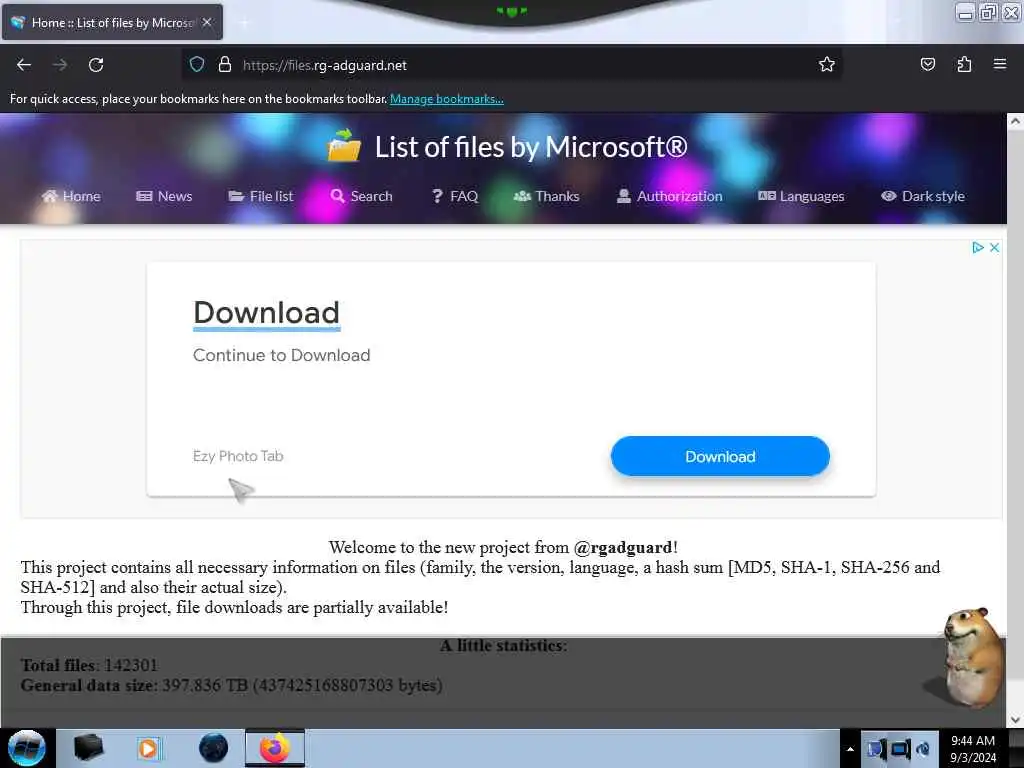Viewport: 1024px width, 768px height.
Task: Close the ad with the X icon
Action: [x=994, y=248]
